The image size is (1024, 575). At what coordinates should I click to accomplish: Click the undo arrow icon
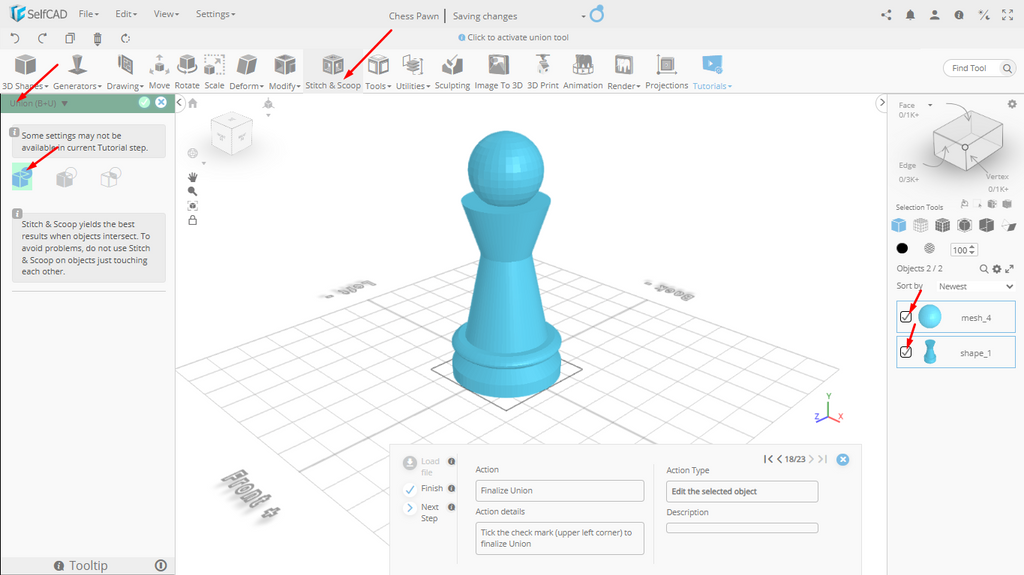(x=15, y=39)
